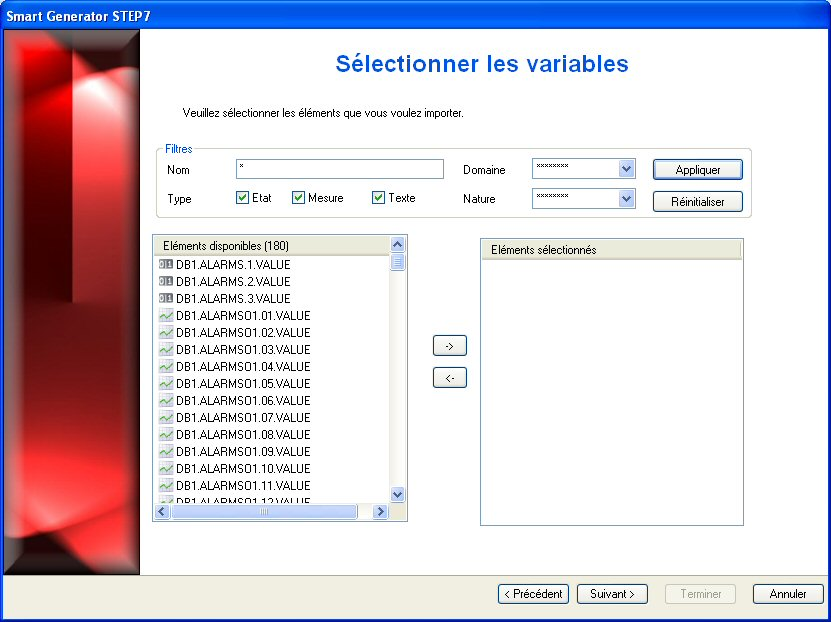
Task: Select DB1.ALARMS01.05.VALUE in the list
Action: click(243, 384)
